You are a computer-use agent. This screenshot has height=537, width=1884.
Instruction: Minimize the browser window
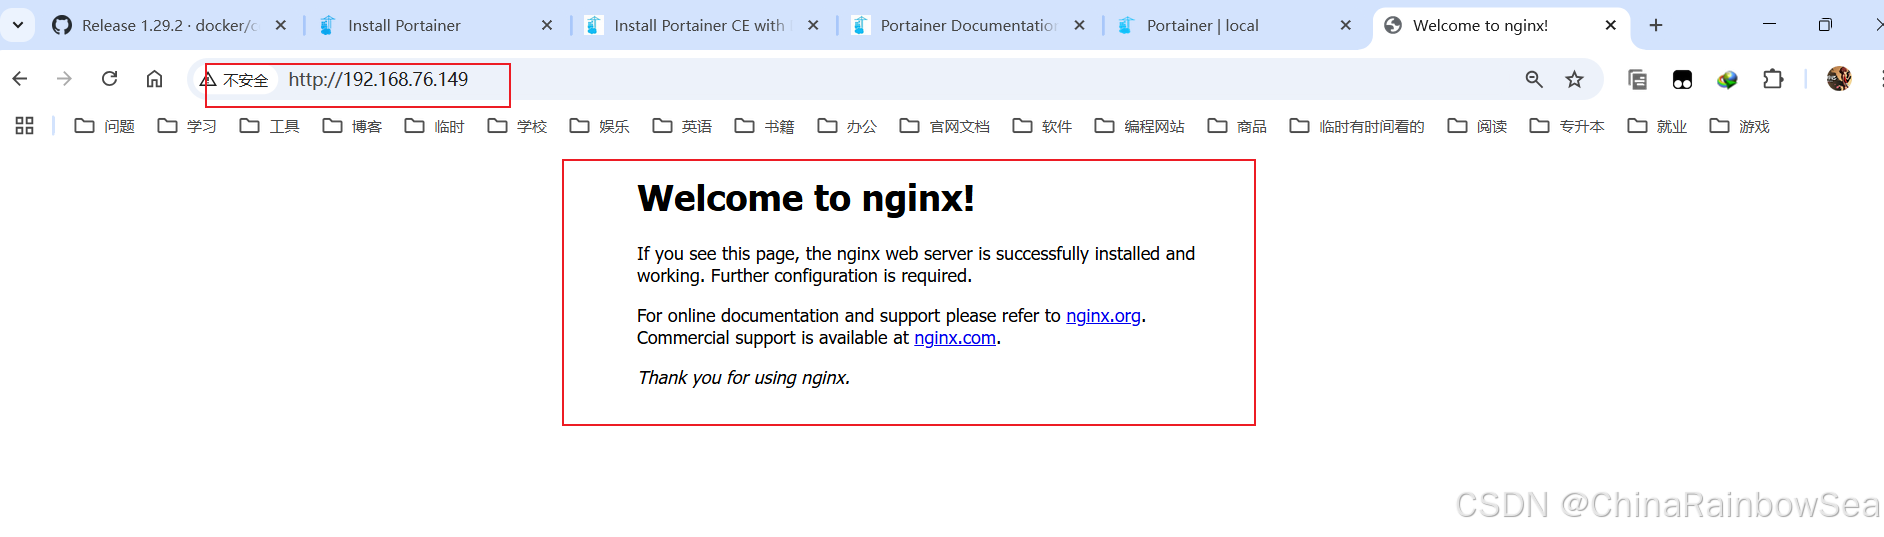pos(1769,25)
